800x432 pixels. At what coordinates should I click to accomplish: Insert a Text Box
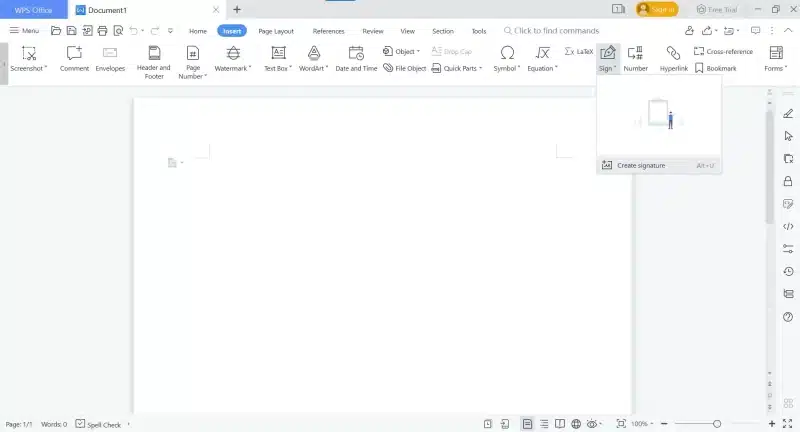[278, 59]
